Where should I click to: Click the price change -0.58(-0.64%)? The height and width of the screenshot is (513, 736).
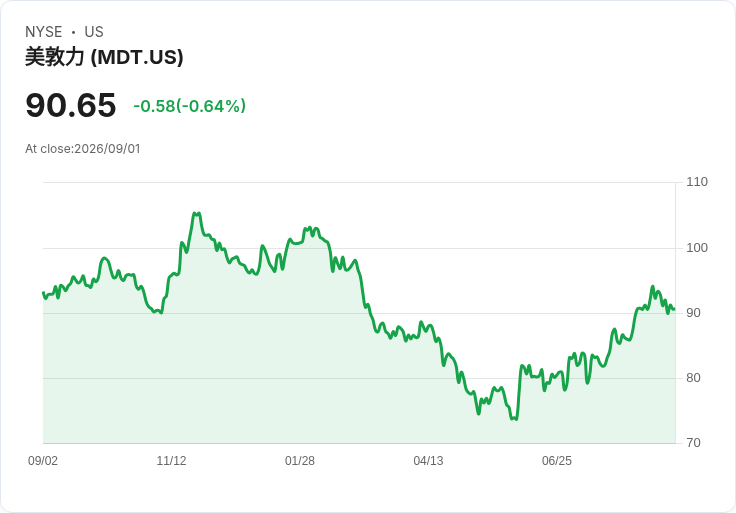pyautogui.click(x=190, y=106)
